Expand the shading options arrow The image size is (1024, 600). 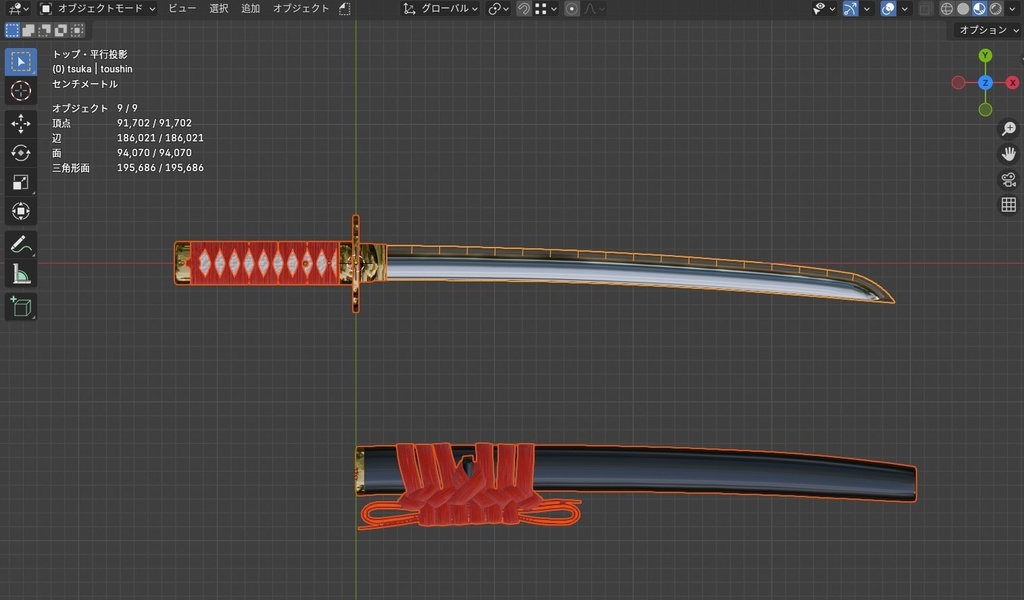click(1012, 8)
